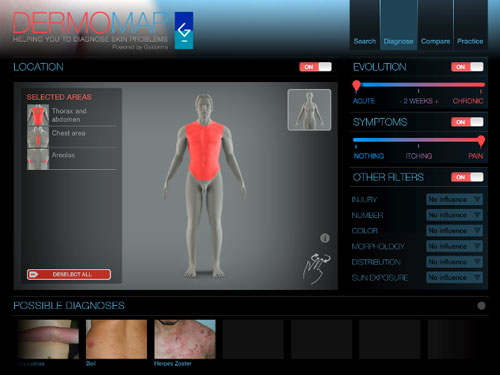Screen dimensions: 500x375
Task: Tap the rotate hand gesture icon
Action: 316,268
